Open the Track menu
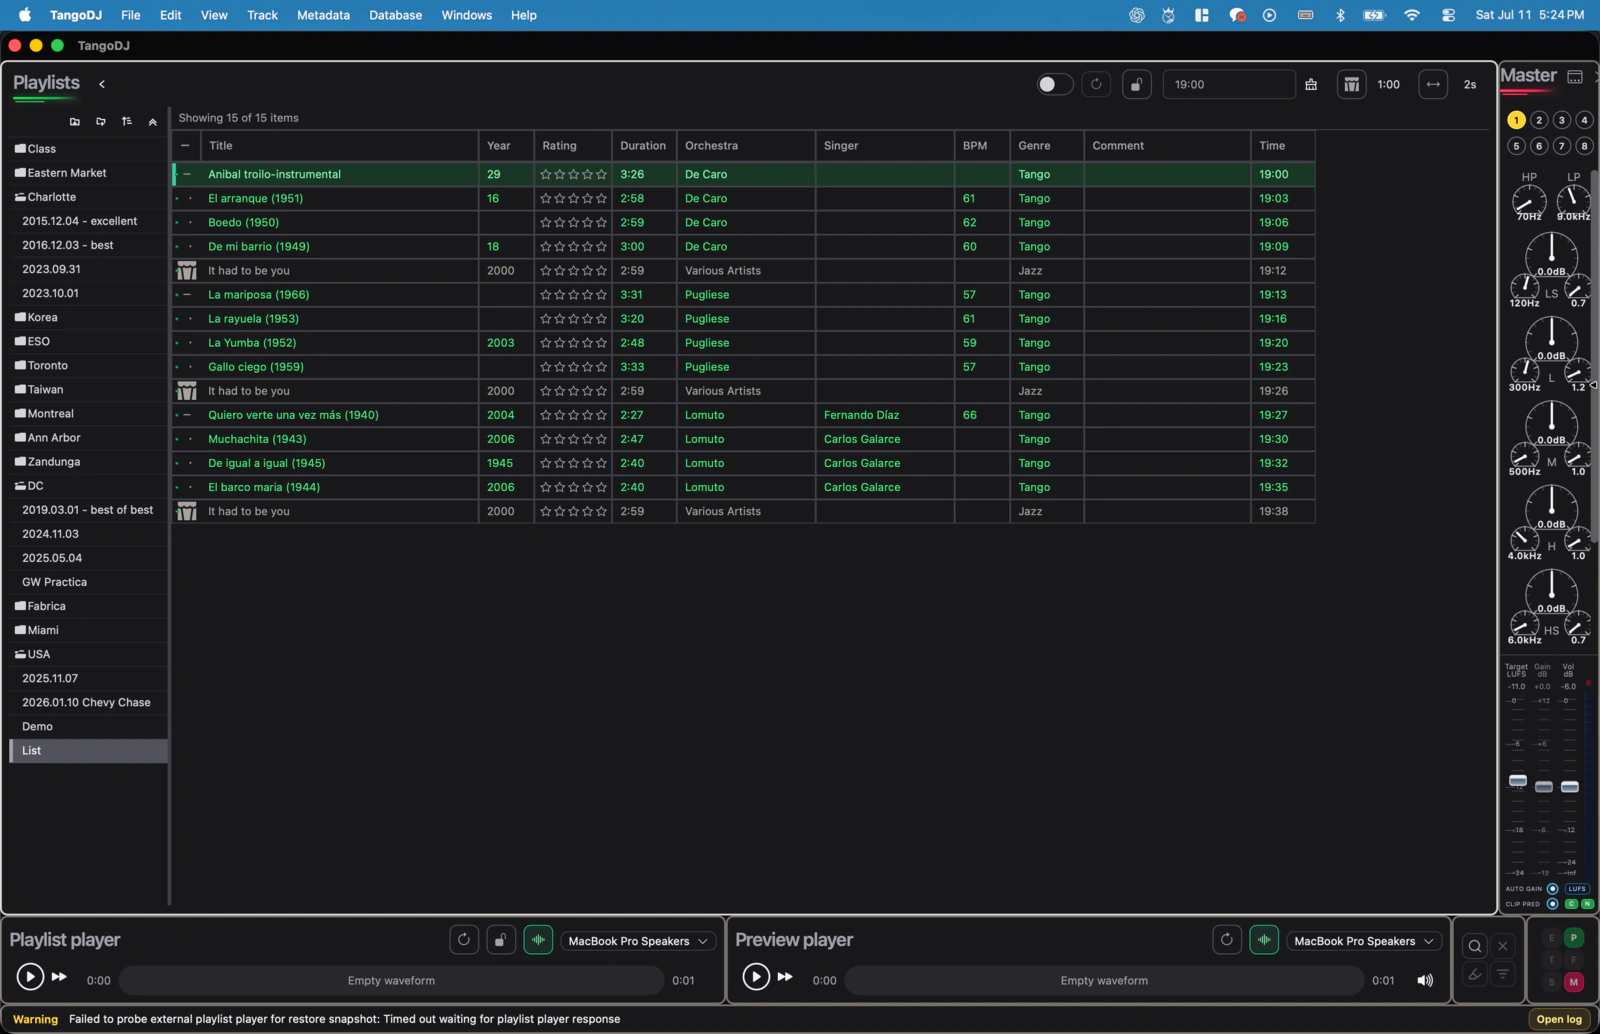The height and width of the screenshot is (1034, 1600). coord(262,15)
